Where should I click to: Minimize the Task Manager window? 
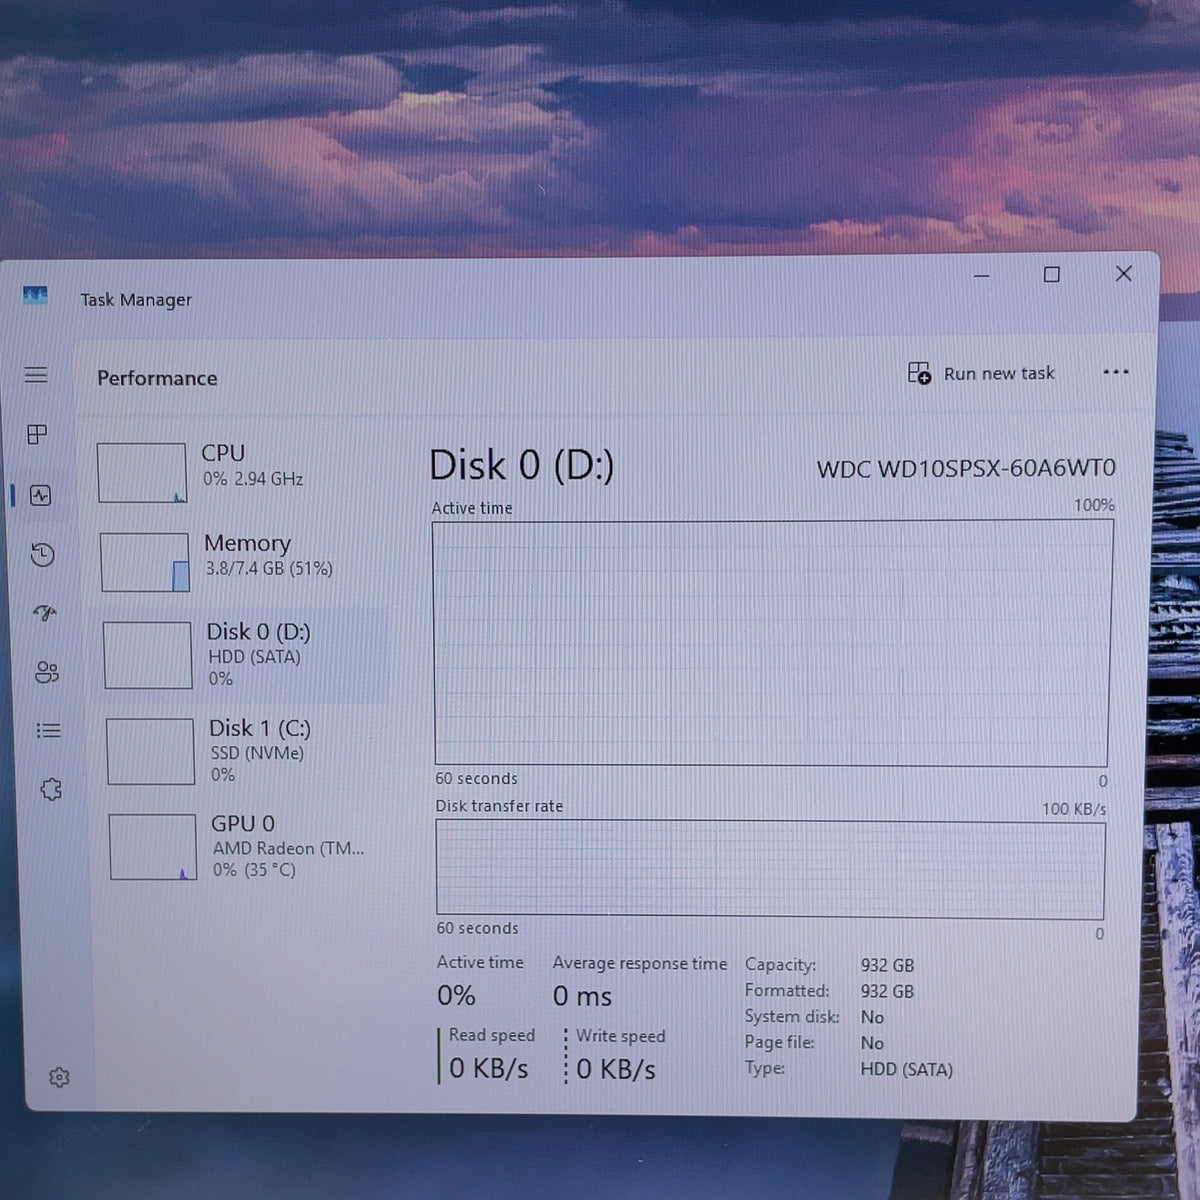(x=982, y=275)
